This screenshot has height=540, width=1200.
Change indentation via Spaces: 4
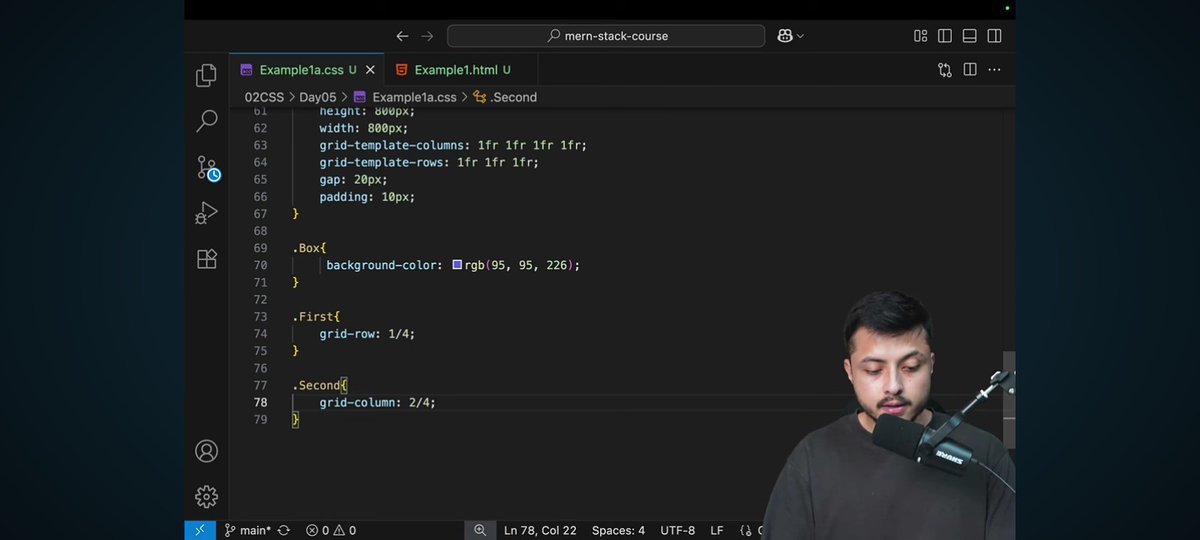pyautogui.click(x=618, y=530)
